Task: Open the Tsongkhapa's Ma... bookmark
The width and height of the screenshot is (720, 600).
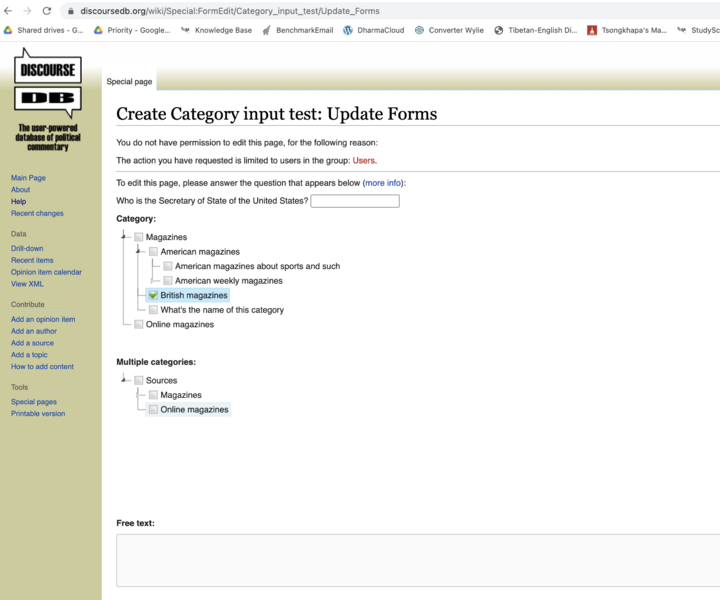Action: (627, 30)
